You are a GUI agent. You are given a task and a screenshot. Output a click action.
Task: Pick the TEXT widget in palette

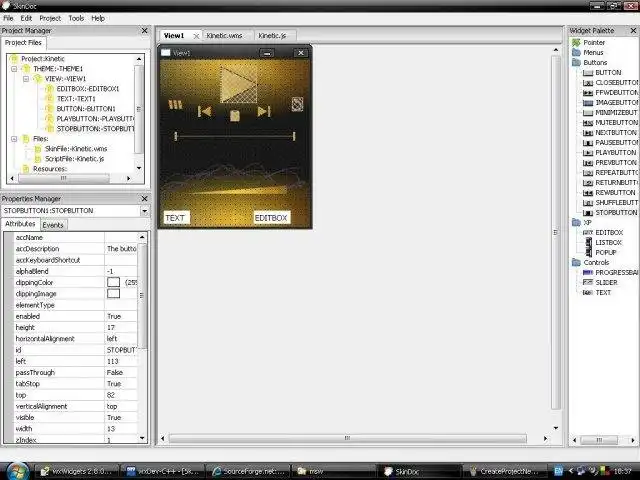click(x=597, y=293)
